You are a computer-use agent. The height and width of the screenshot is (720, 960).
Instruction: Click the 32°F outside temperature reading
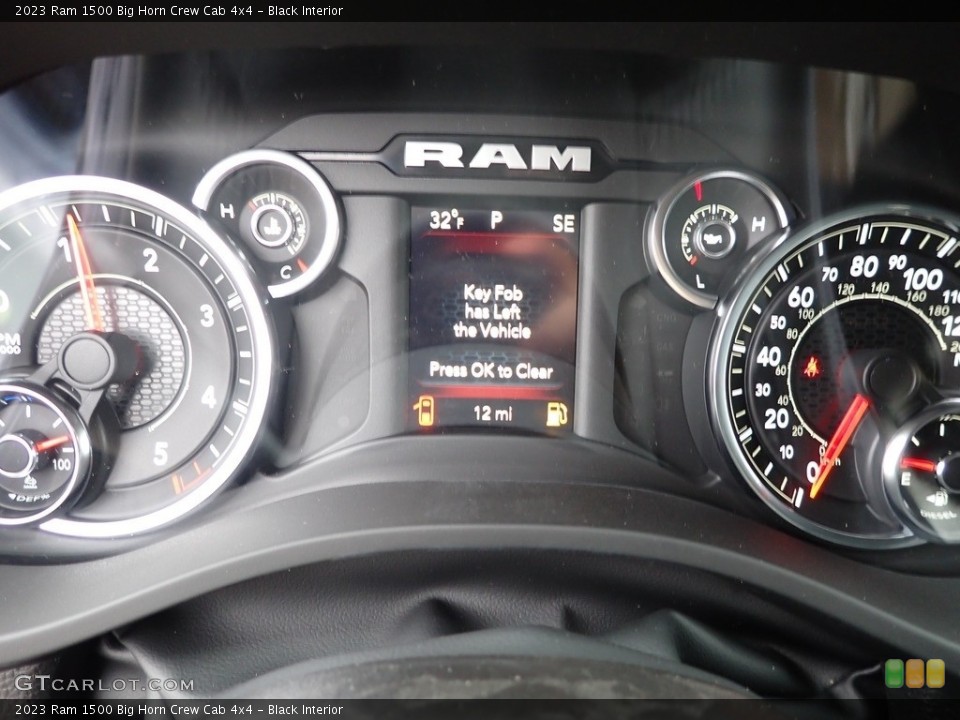tap(446, 220)
